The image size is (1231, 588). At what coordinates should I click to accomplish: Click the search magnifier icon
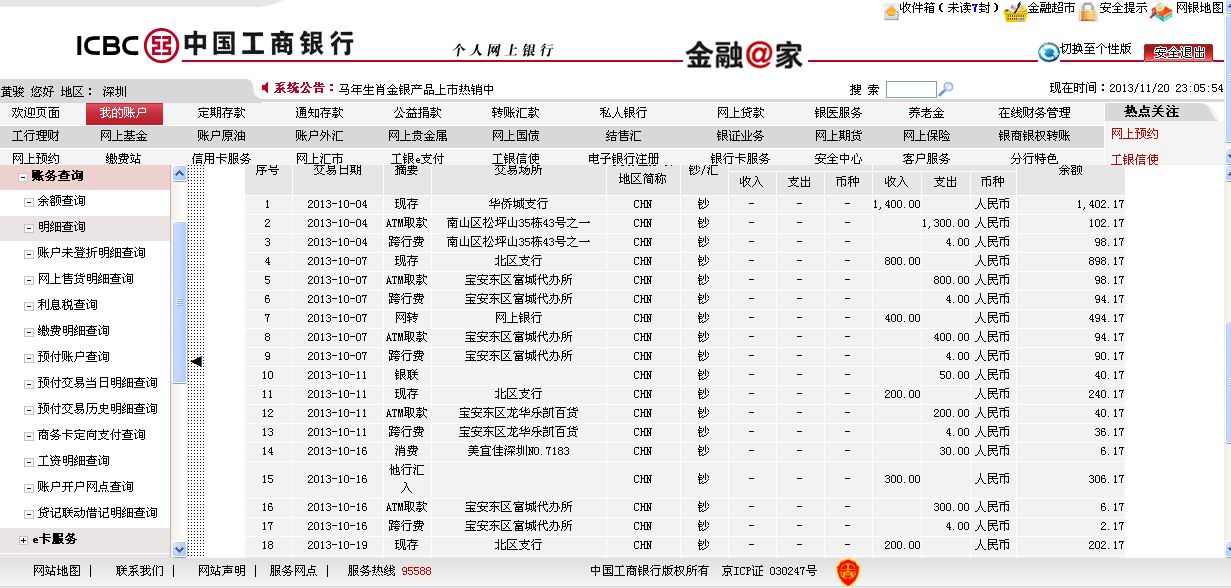pos(946,89)
